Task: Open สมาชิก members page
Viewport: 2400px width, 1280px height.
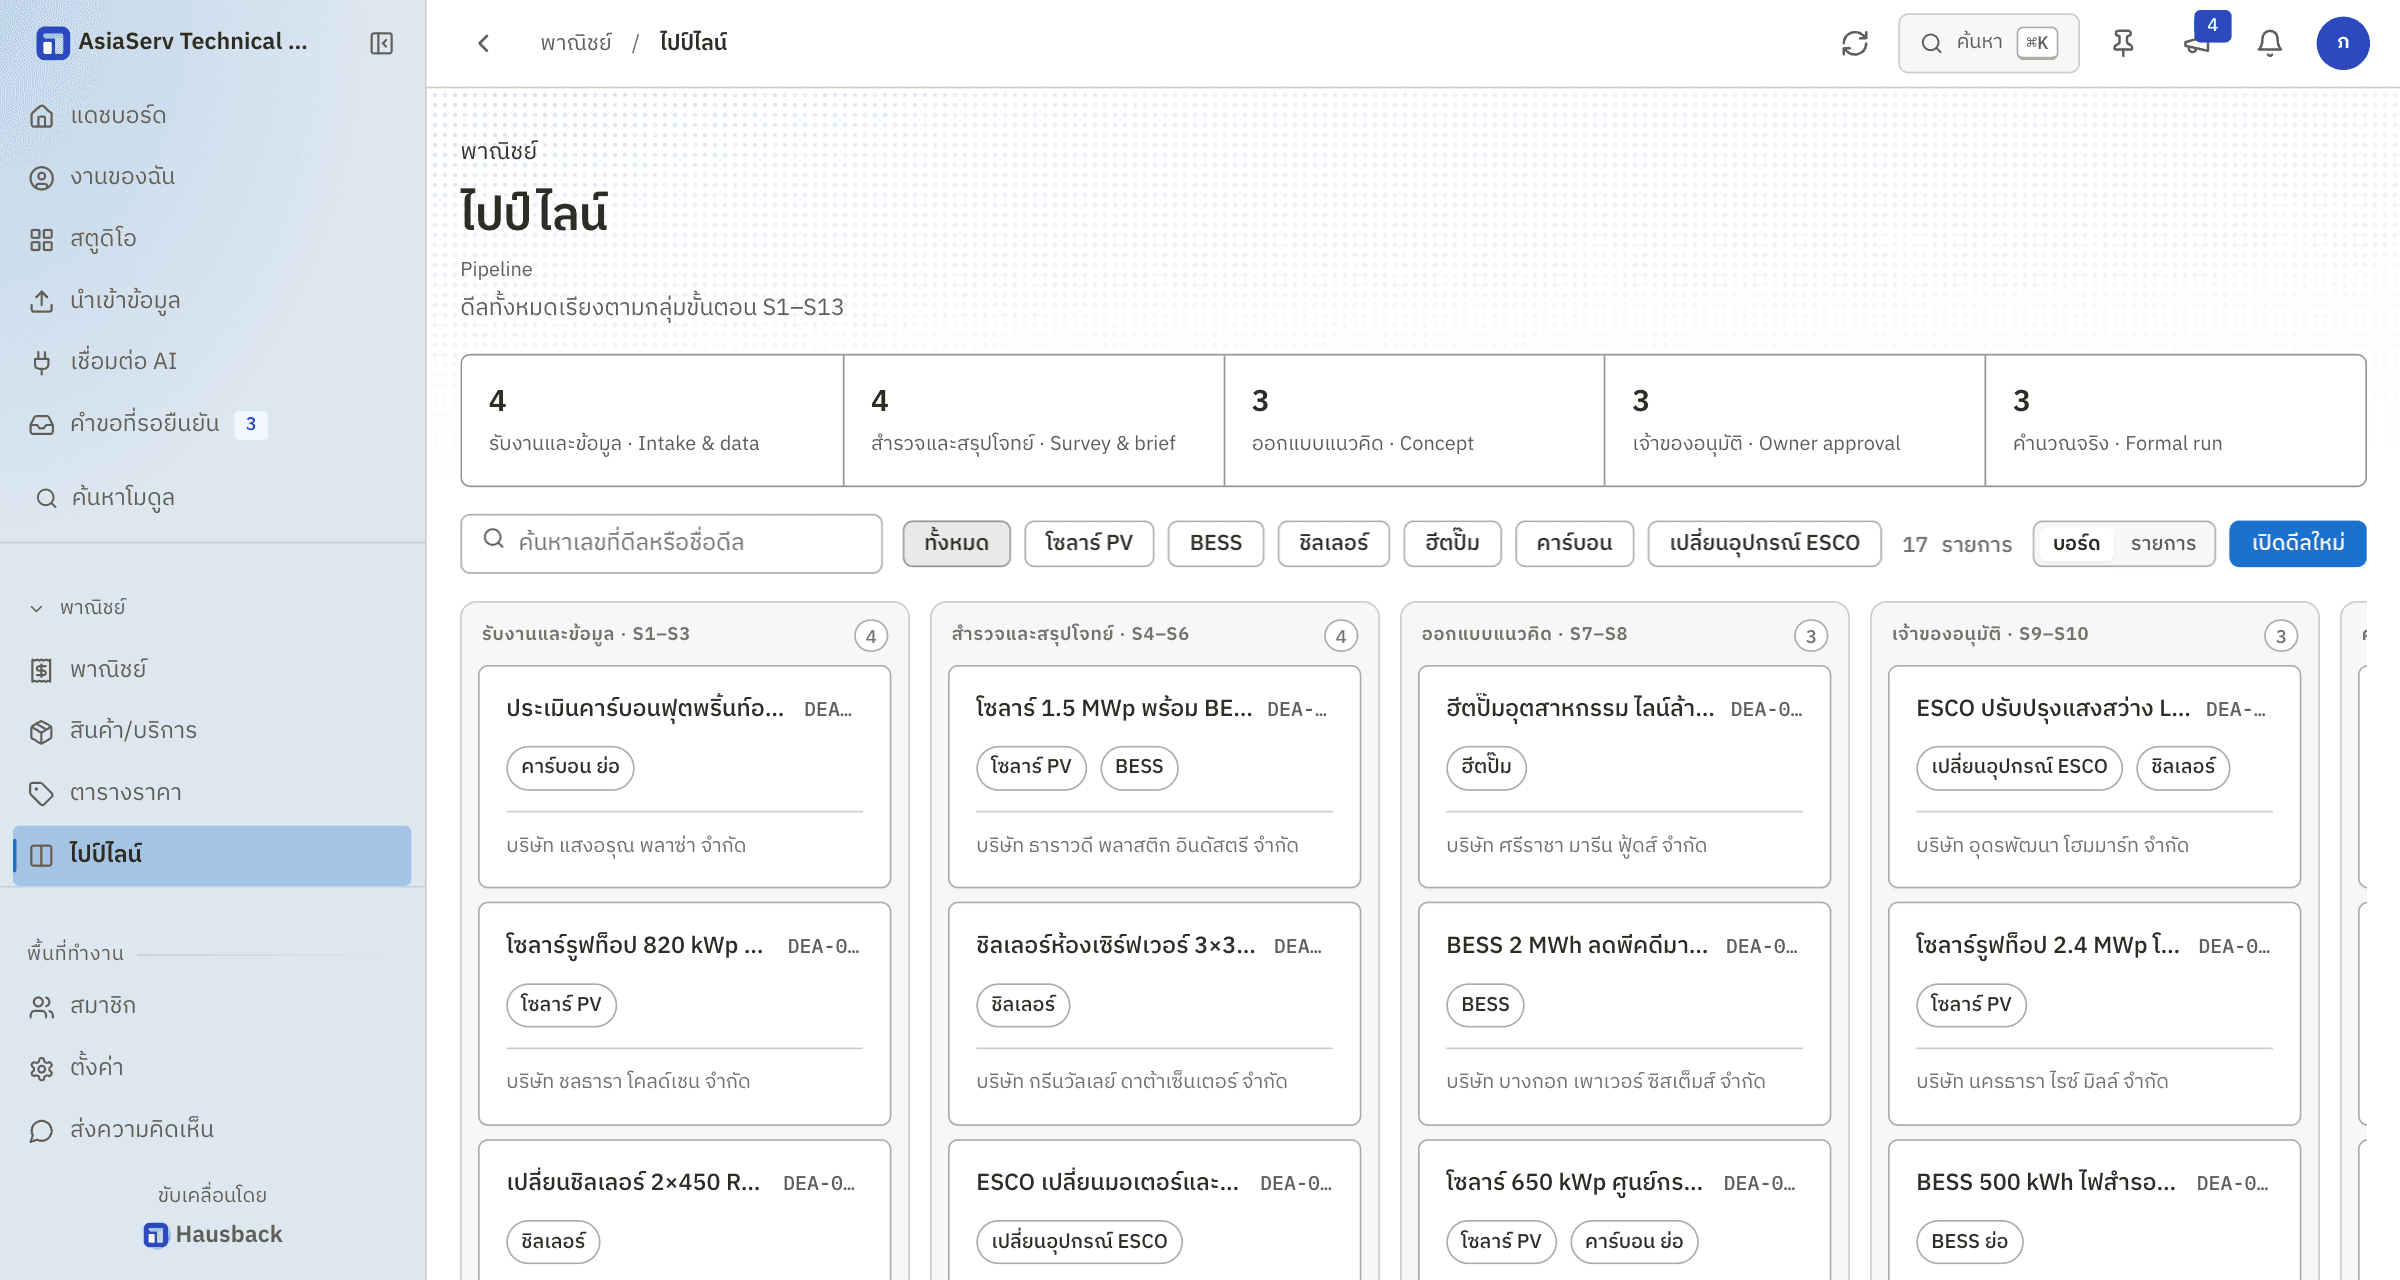Action: (212, 1006)
